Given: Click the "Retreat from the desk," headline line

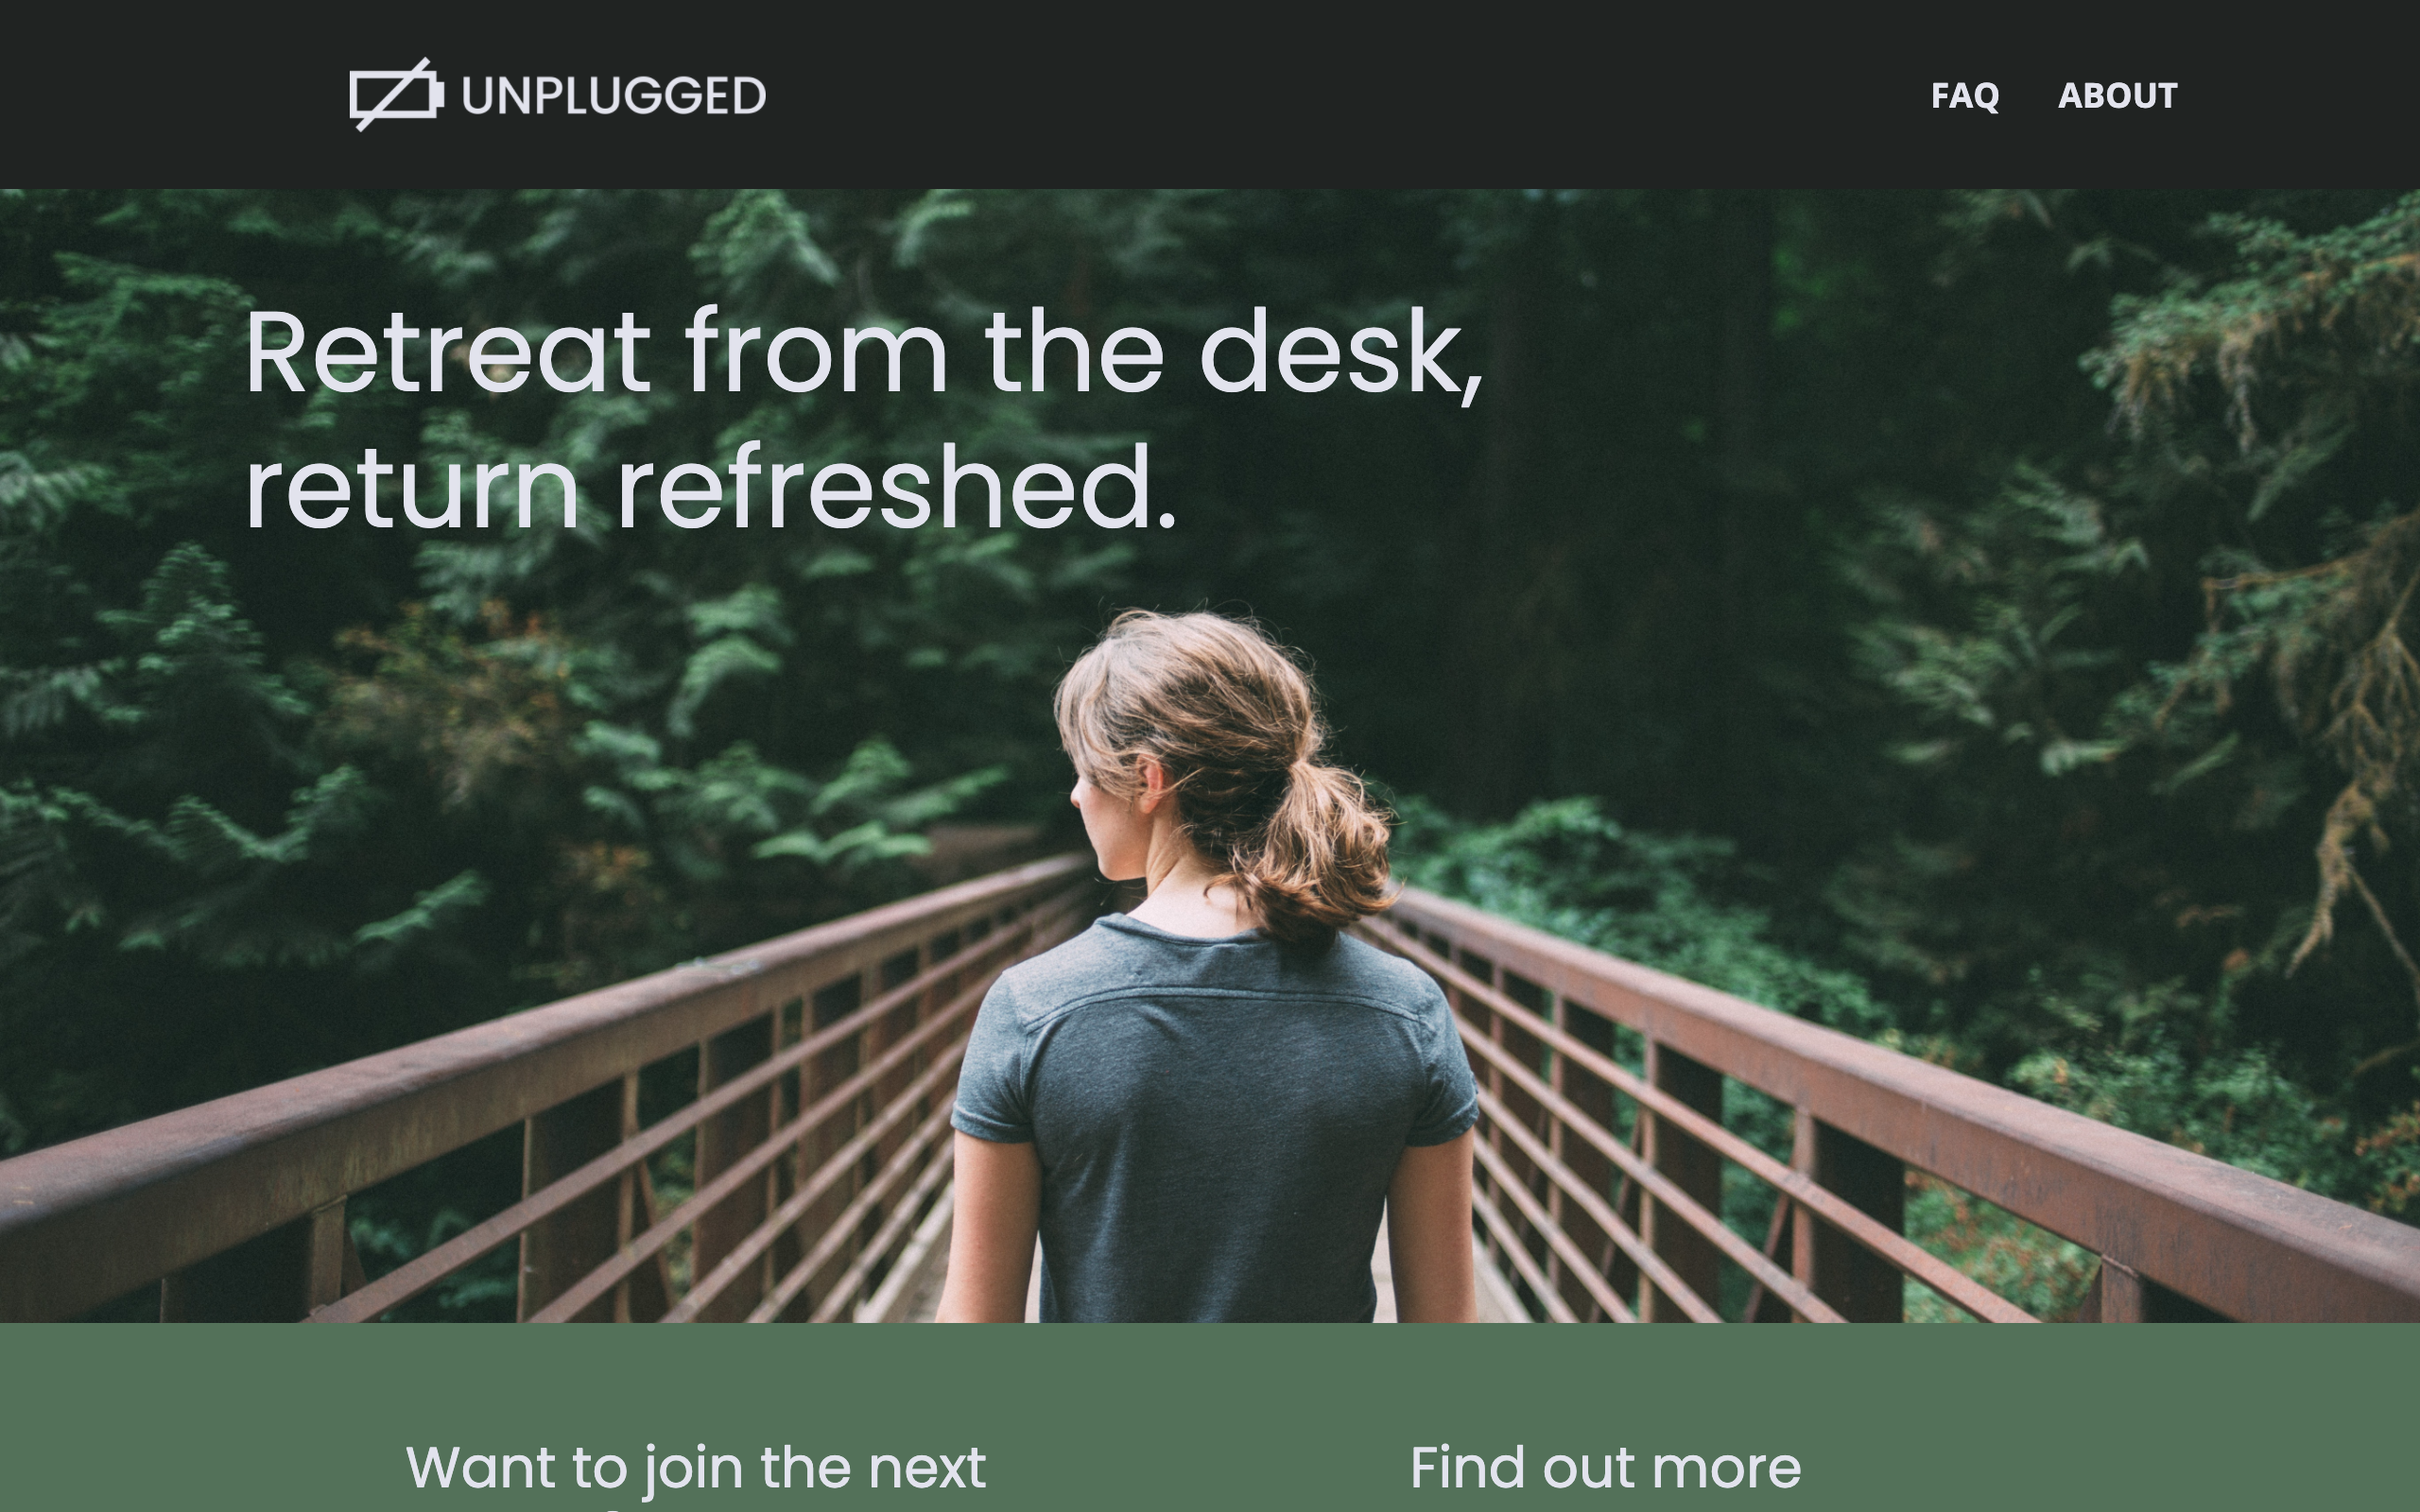Looking at the screenshot, I should point(864,353).
